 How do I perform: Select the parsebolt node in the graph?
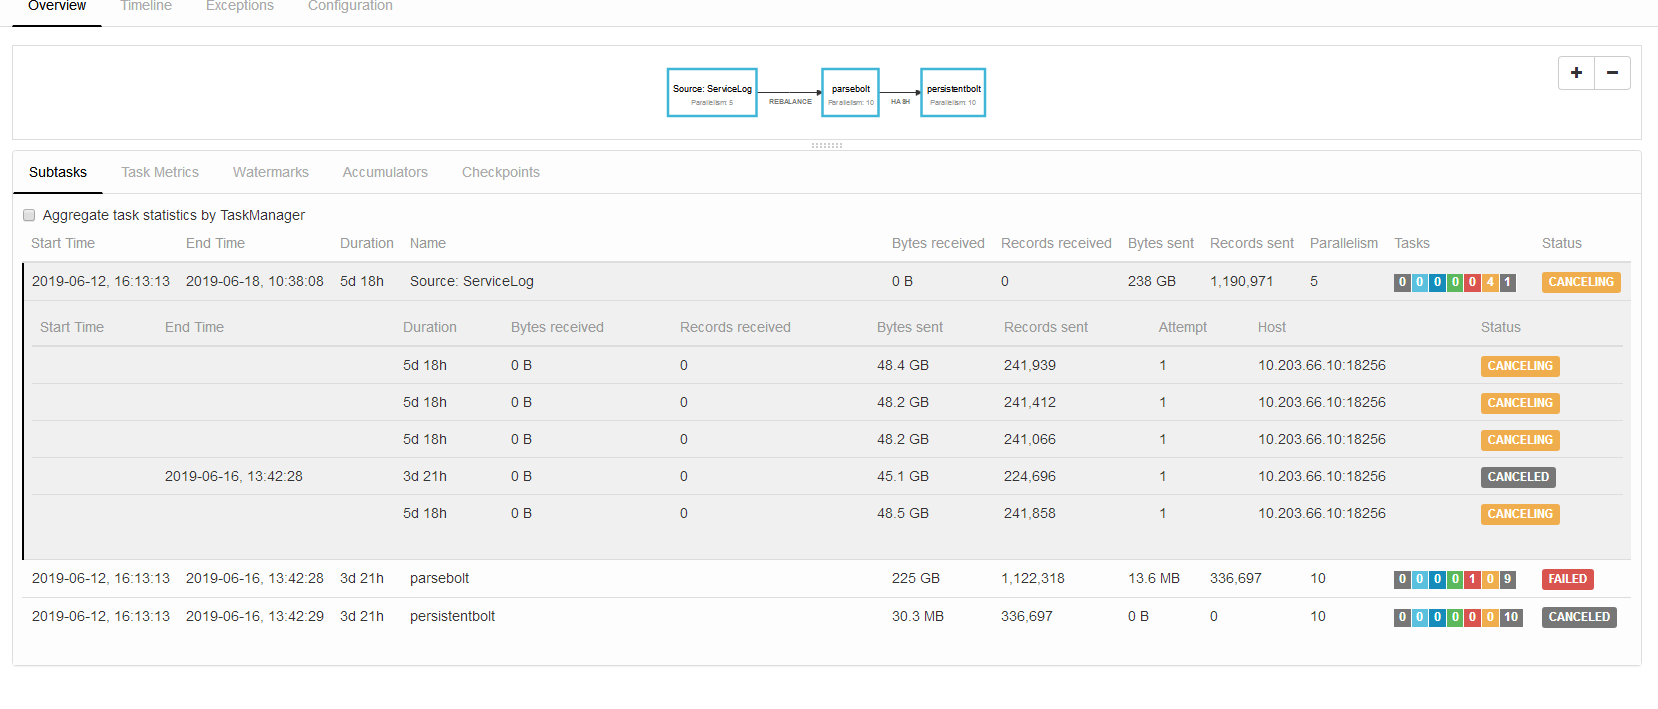850,92
